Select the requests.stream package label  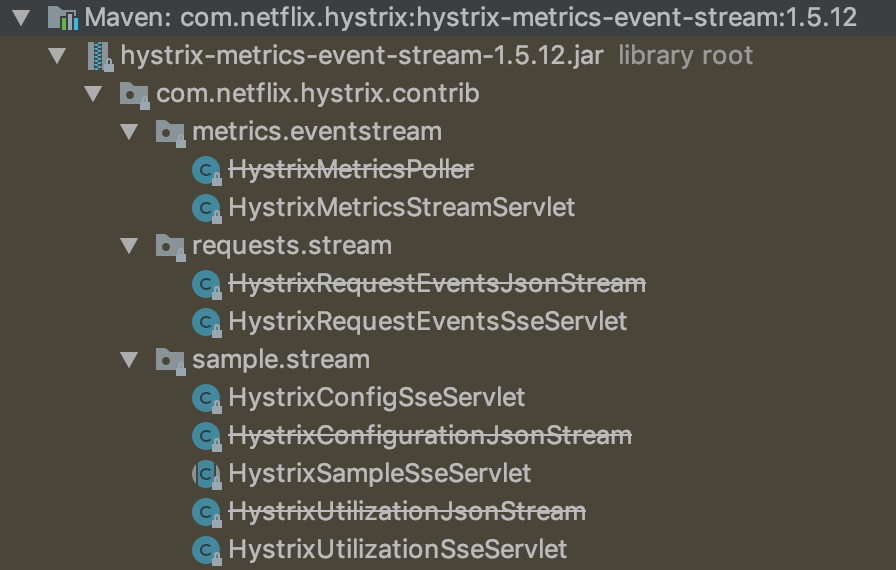292,246
